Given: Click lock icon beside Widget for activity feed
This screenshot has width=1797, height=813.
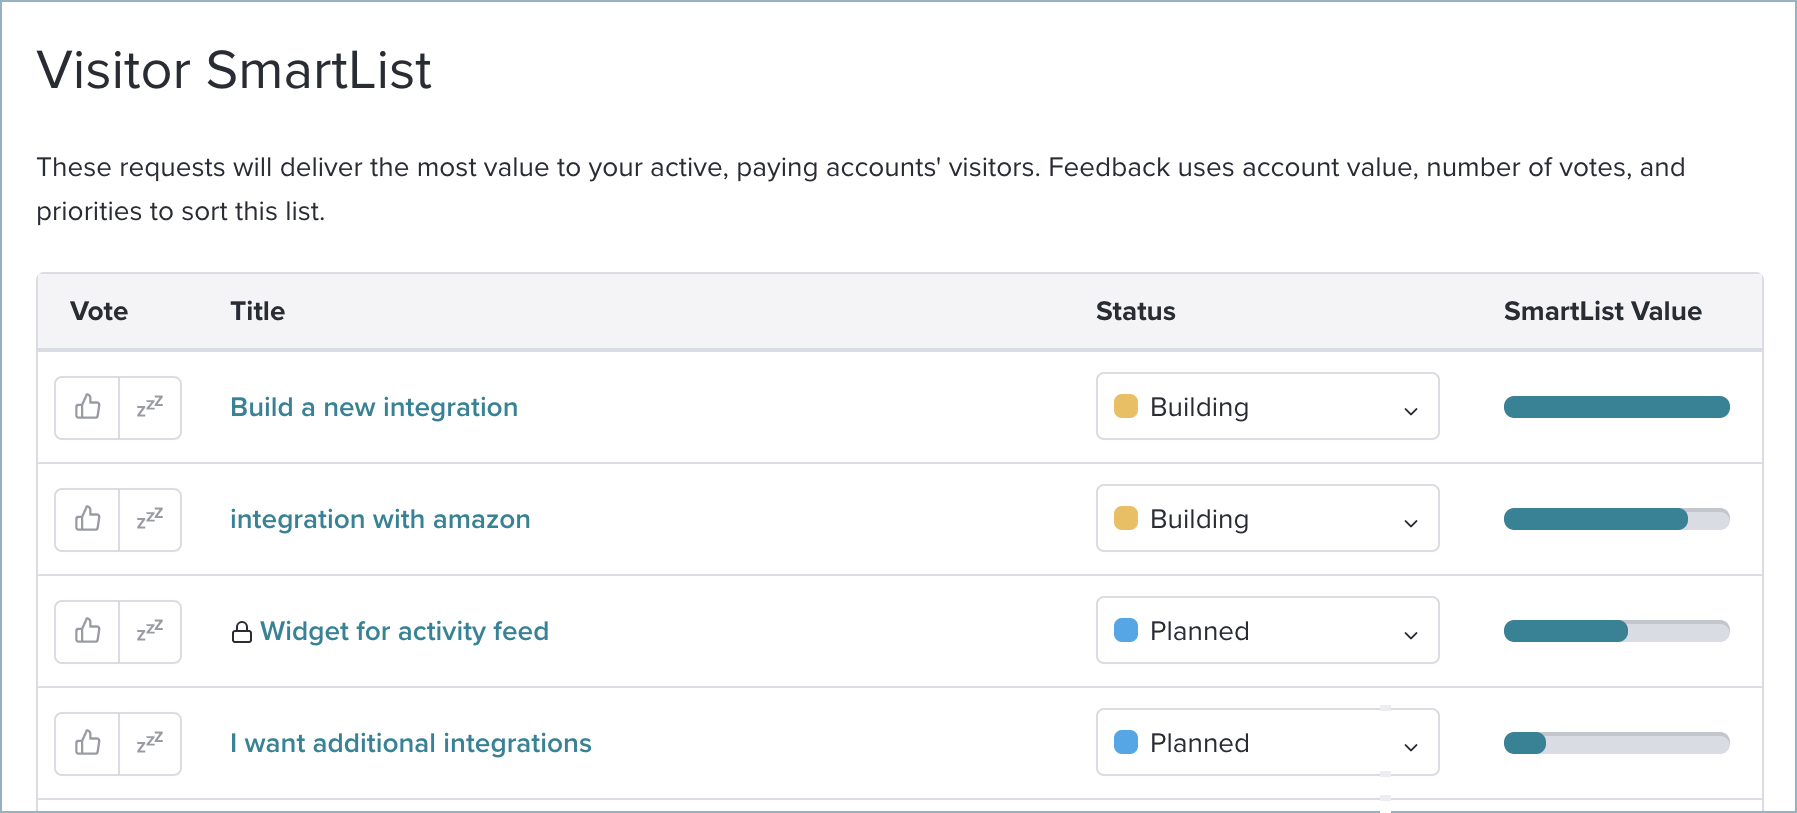Looking at the screenshot, I should pos(241,632).
